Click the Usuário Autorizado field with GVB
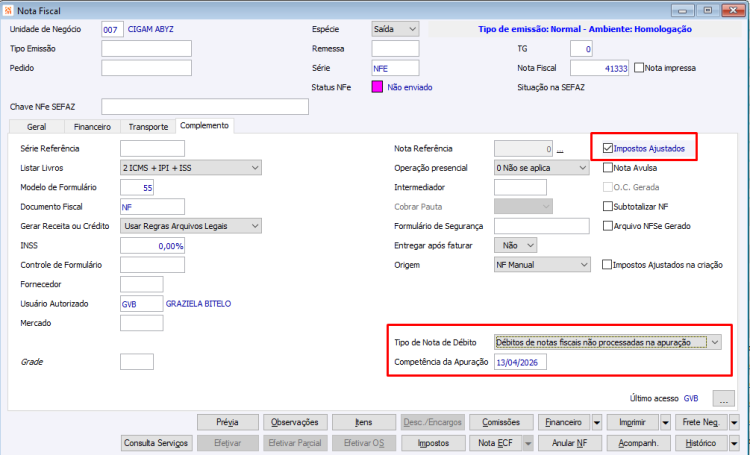Screen dimensions: 750x455 pyautogui.click(x=142, y=304)
